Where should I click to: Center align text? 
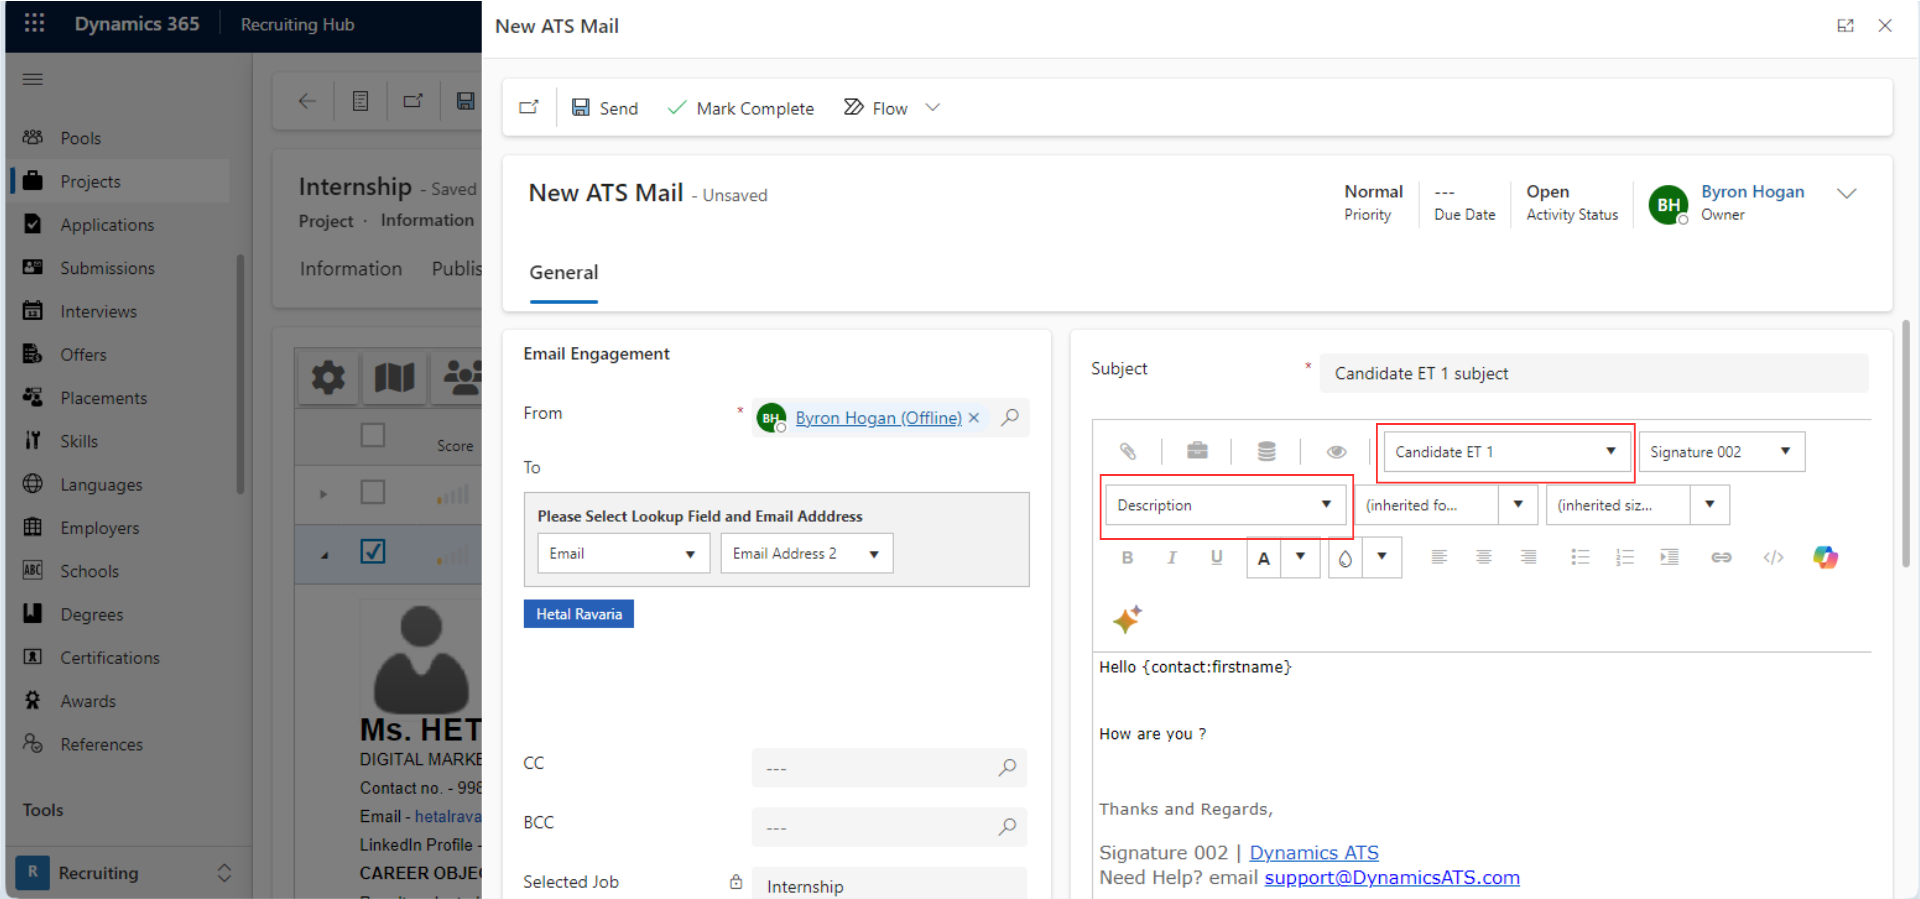(1484, 557)
